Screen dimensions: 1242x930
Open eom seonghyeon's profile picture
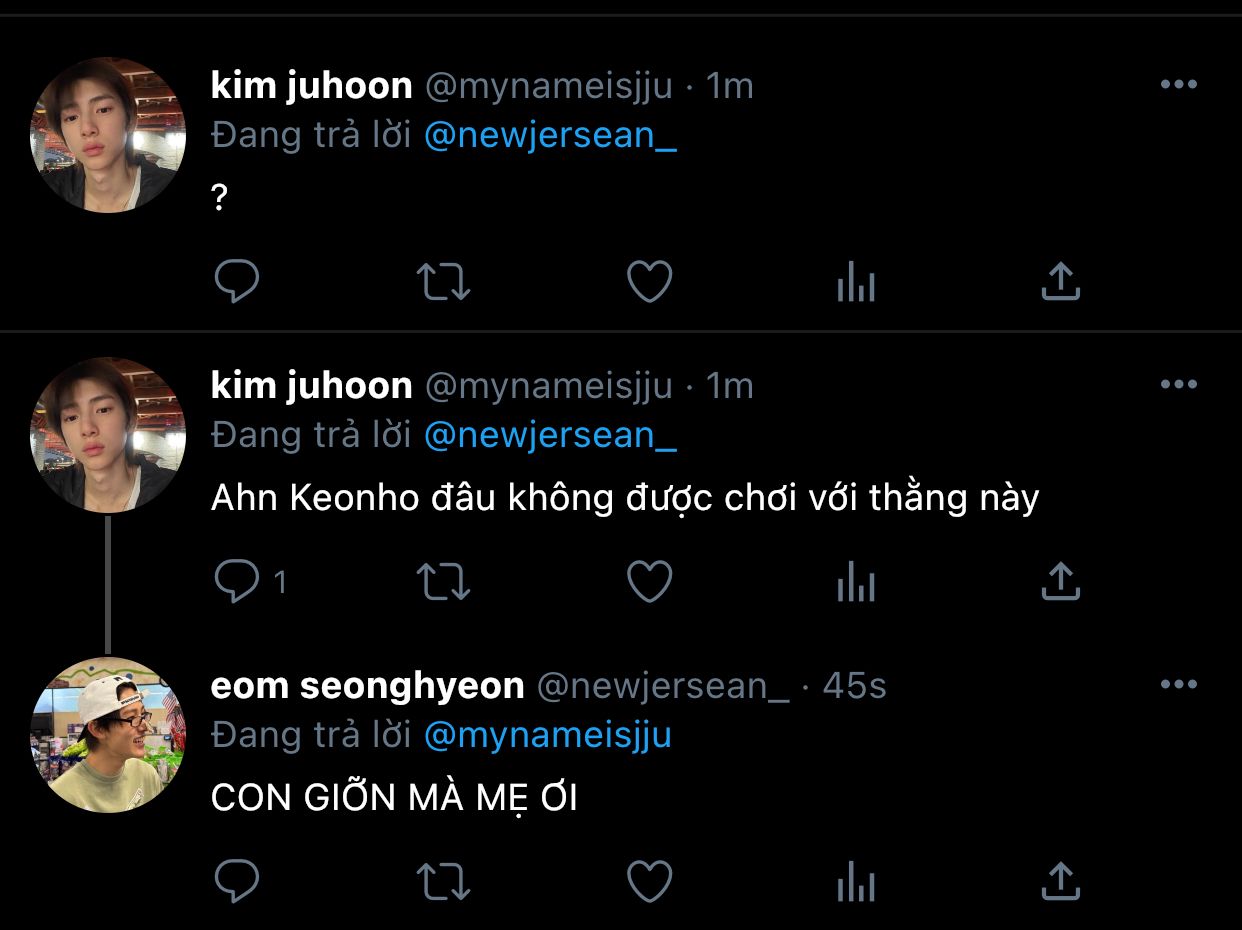pos(108,734)
